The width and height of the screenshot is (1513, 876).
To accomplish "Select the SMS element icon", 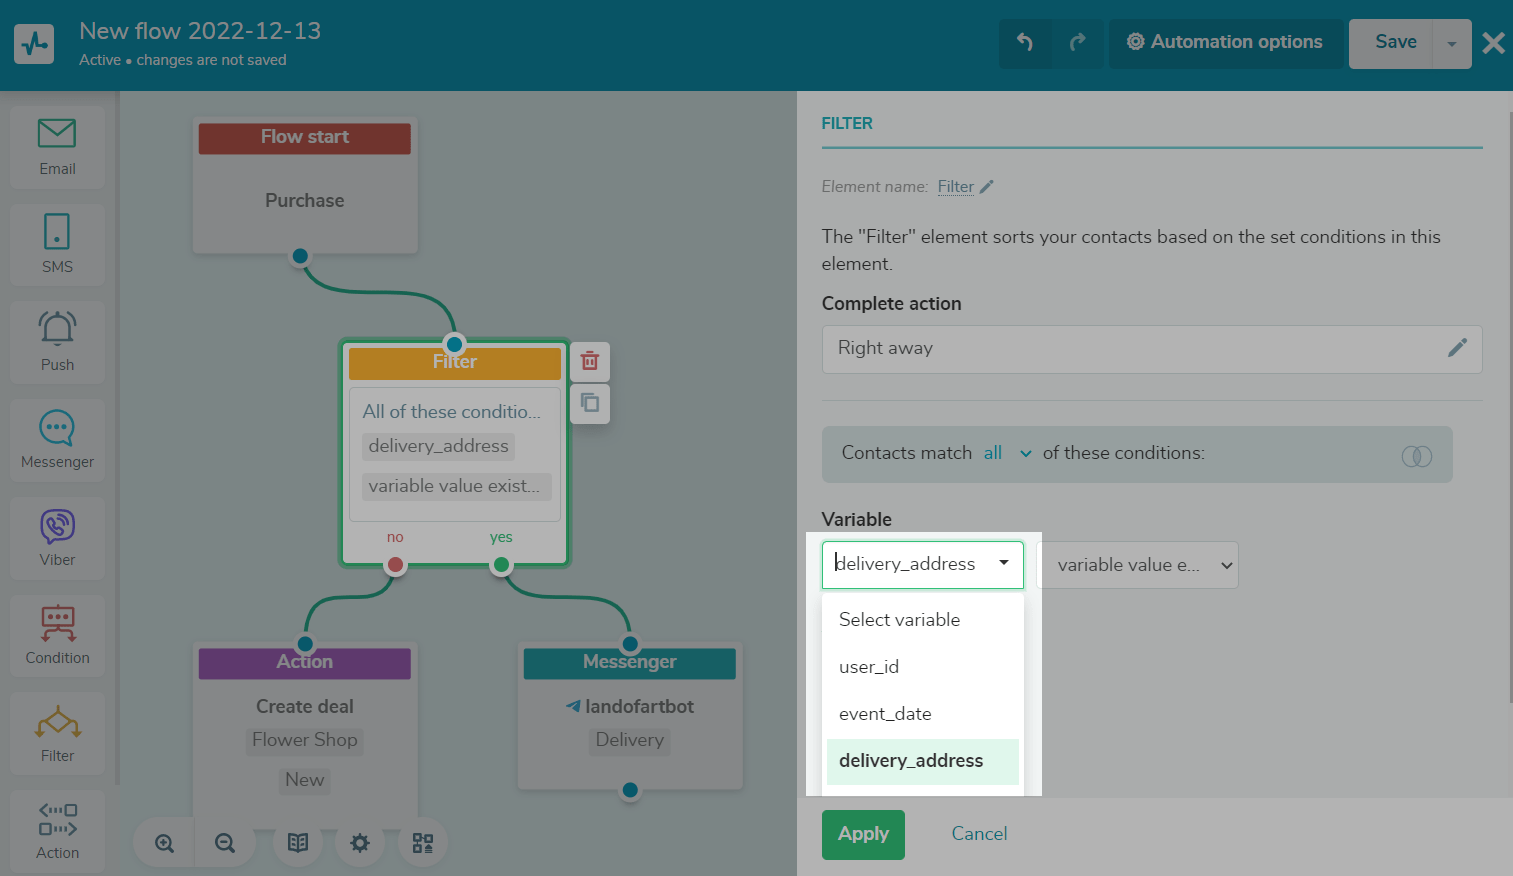I will click(57, 243).
